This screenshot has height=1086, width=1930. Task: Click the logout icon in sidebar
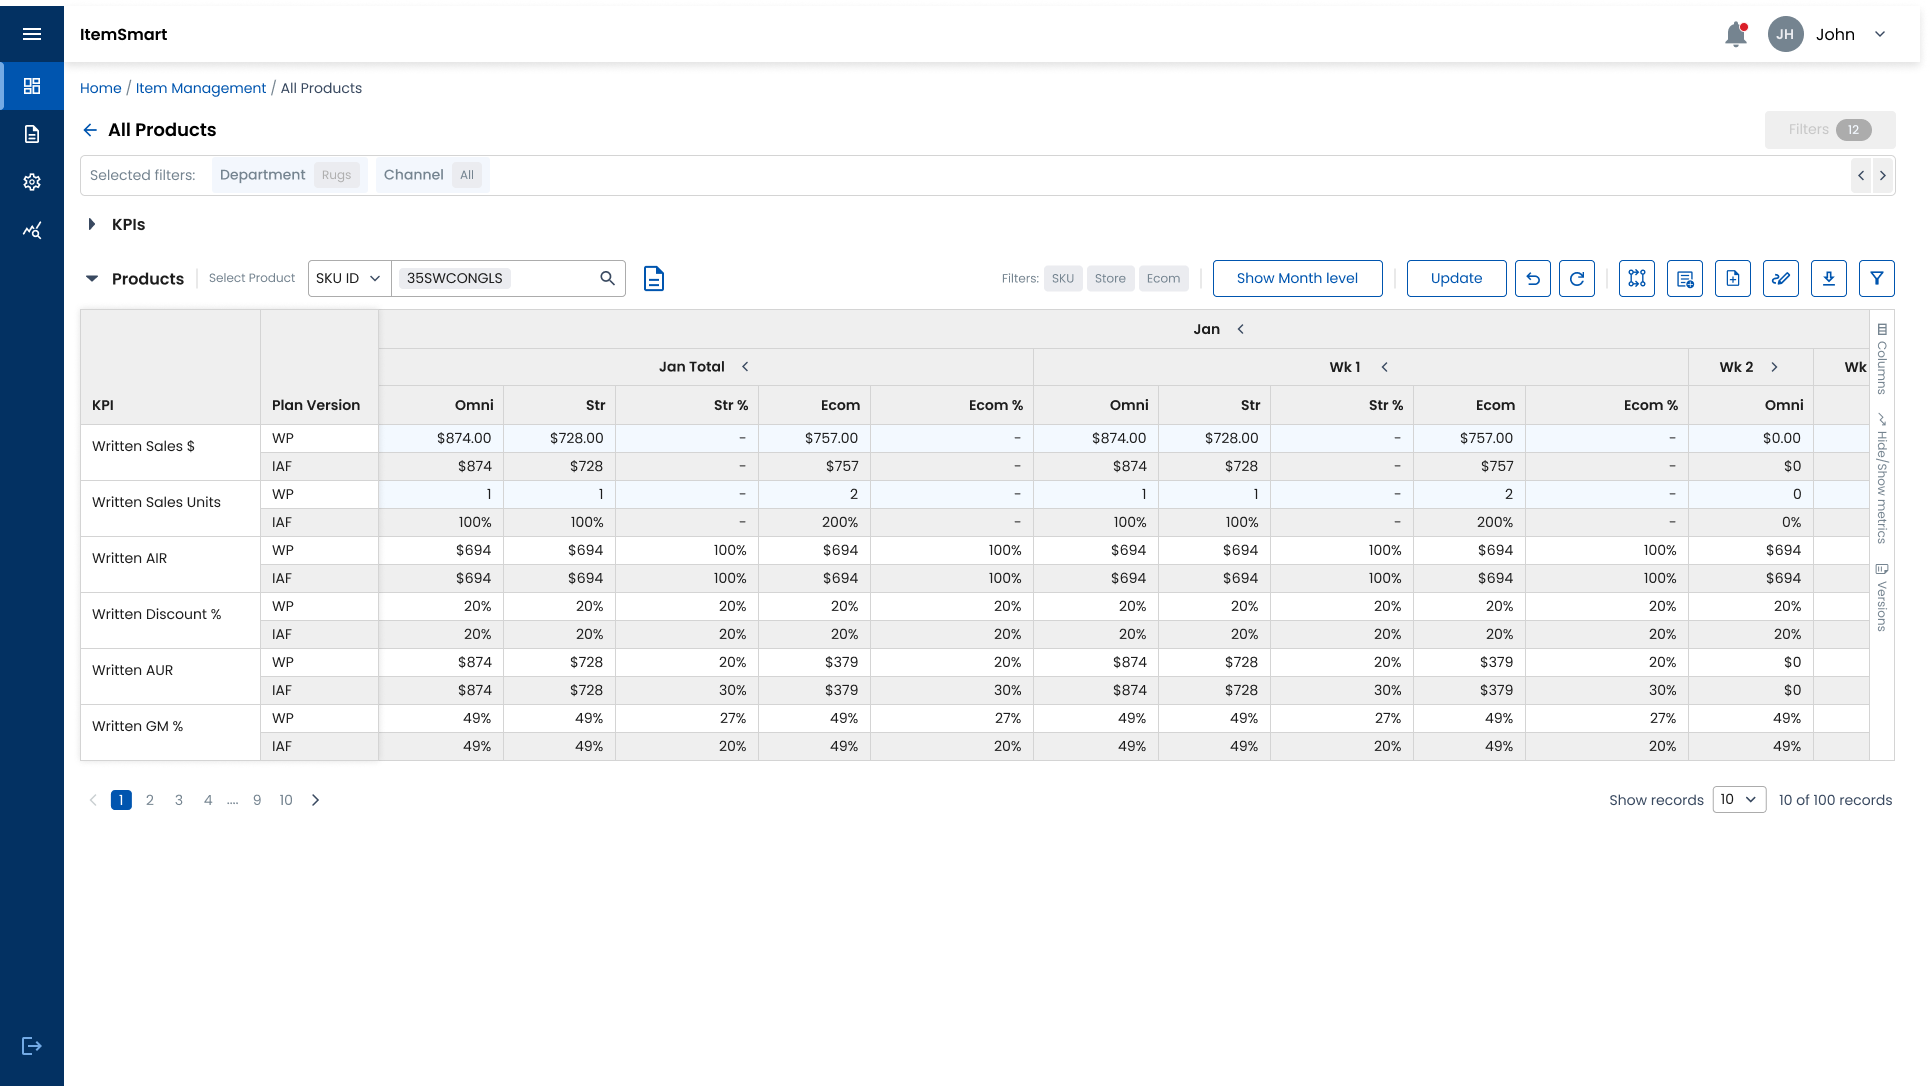coord(32,1046)
